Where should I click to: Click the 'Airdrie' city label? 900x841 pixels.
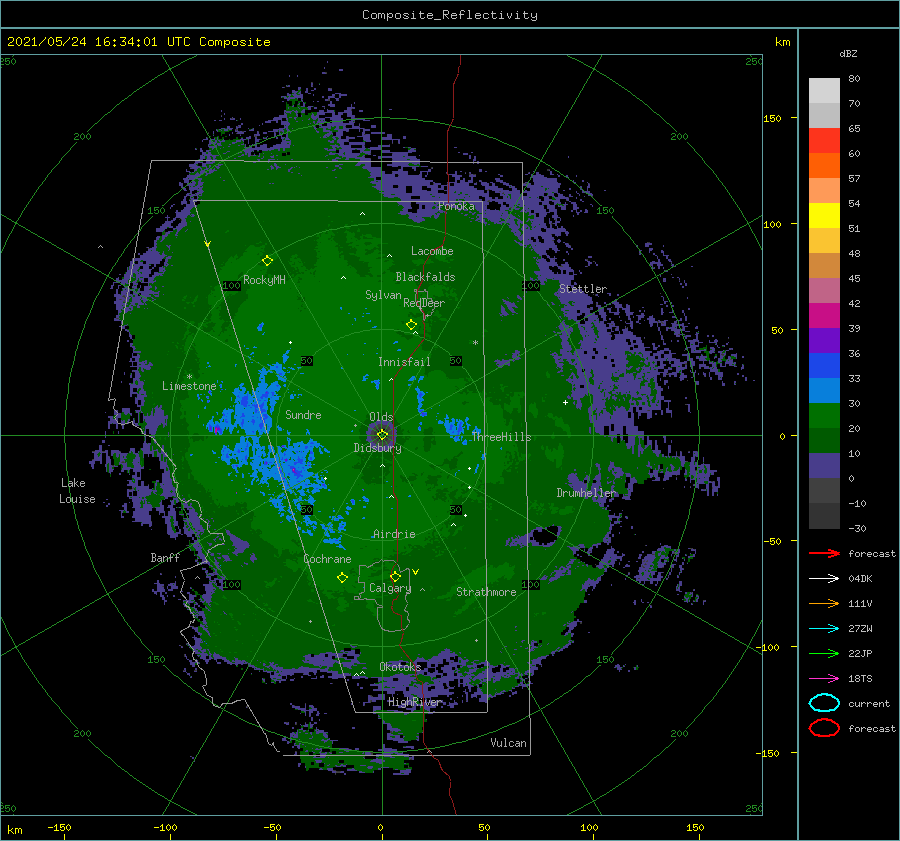(x=394, y=534)
